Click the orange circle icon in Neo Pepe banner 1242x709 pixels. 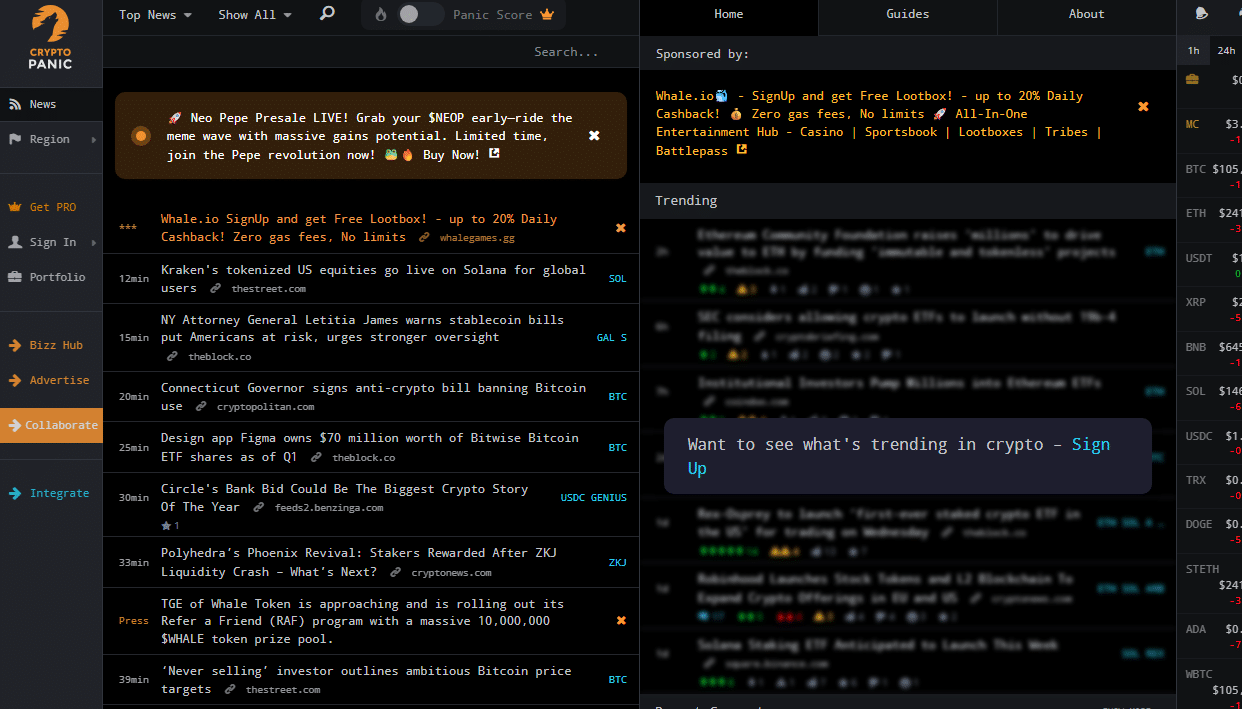pyautogui.click(x=141, y=135)
